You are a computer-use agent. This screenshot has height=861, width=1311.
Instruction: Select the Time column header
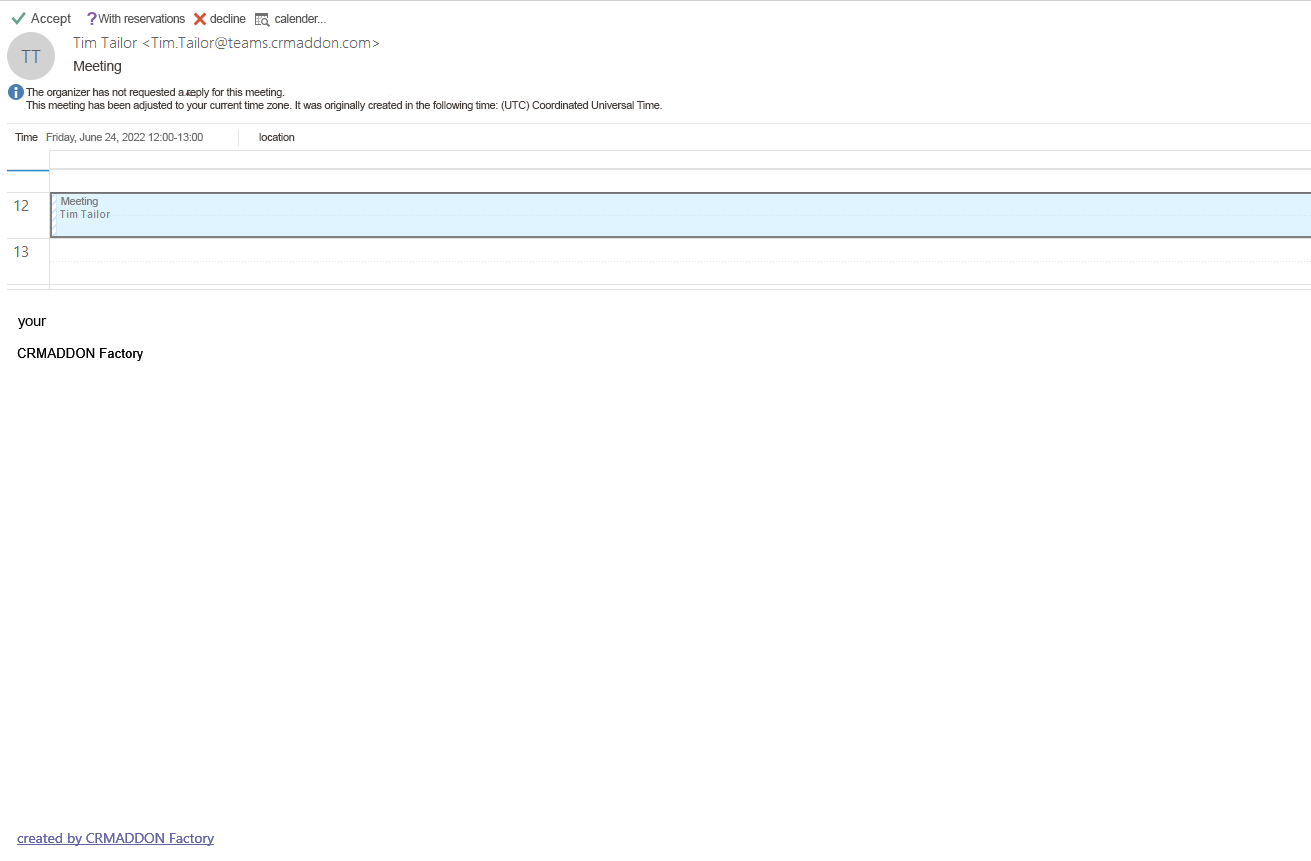click(x=26, y=137)
